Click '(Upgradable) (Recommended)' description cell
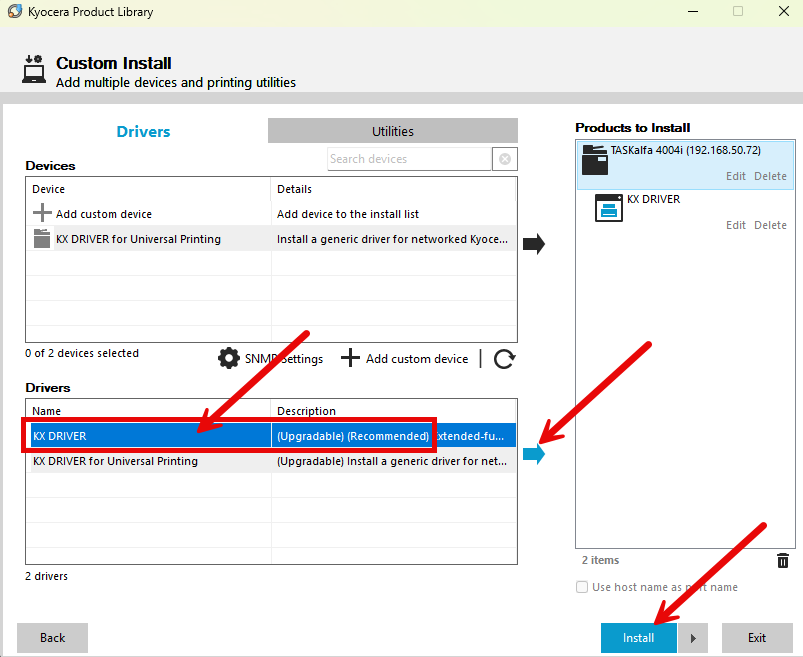 [x=393, y=436]
